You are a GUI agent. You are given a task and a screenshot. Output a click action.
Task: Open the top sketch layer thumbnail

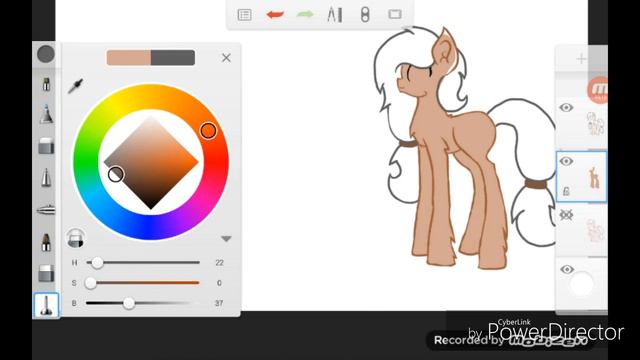tap(596, 124)
